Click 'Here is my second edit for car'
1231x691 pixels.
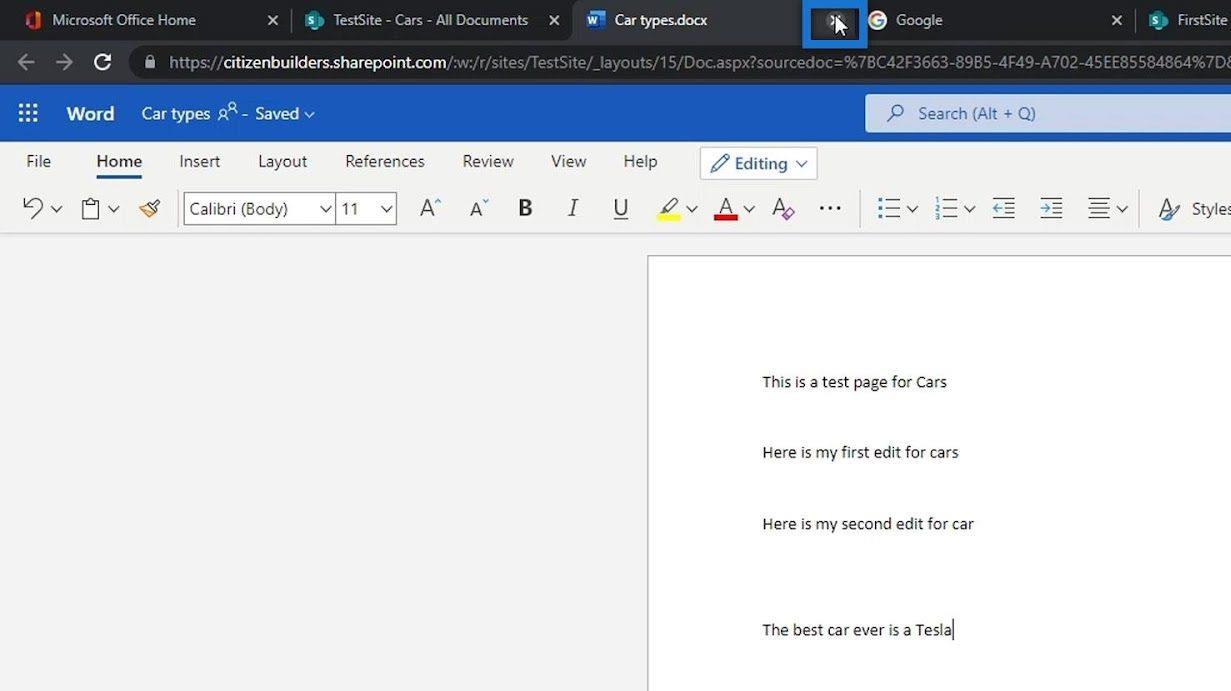click(x=867, y=524)
